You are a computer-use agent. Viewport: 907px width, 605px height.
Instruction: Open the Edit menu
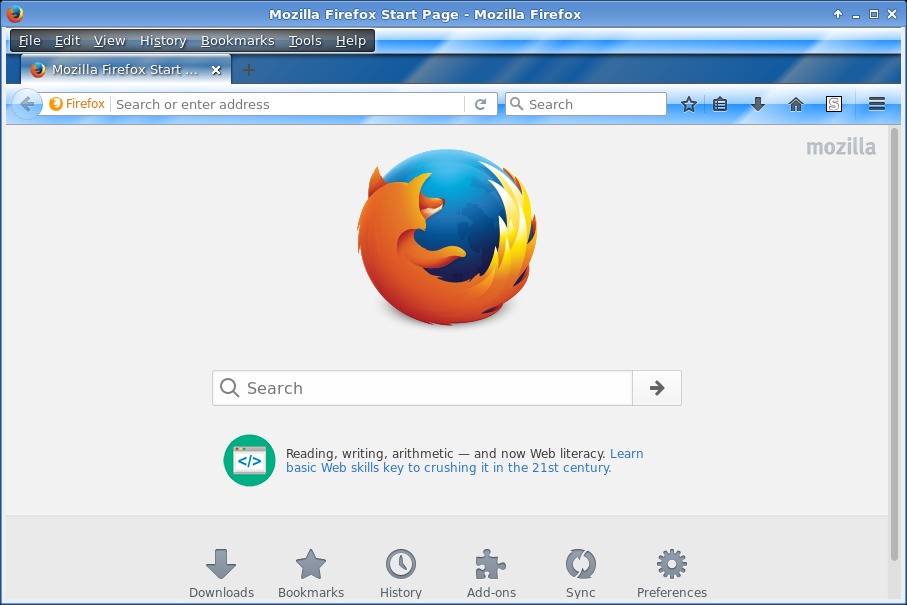pos(67,40)
